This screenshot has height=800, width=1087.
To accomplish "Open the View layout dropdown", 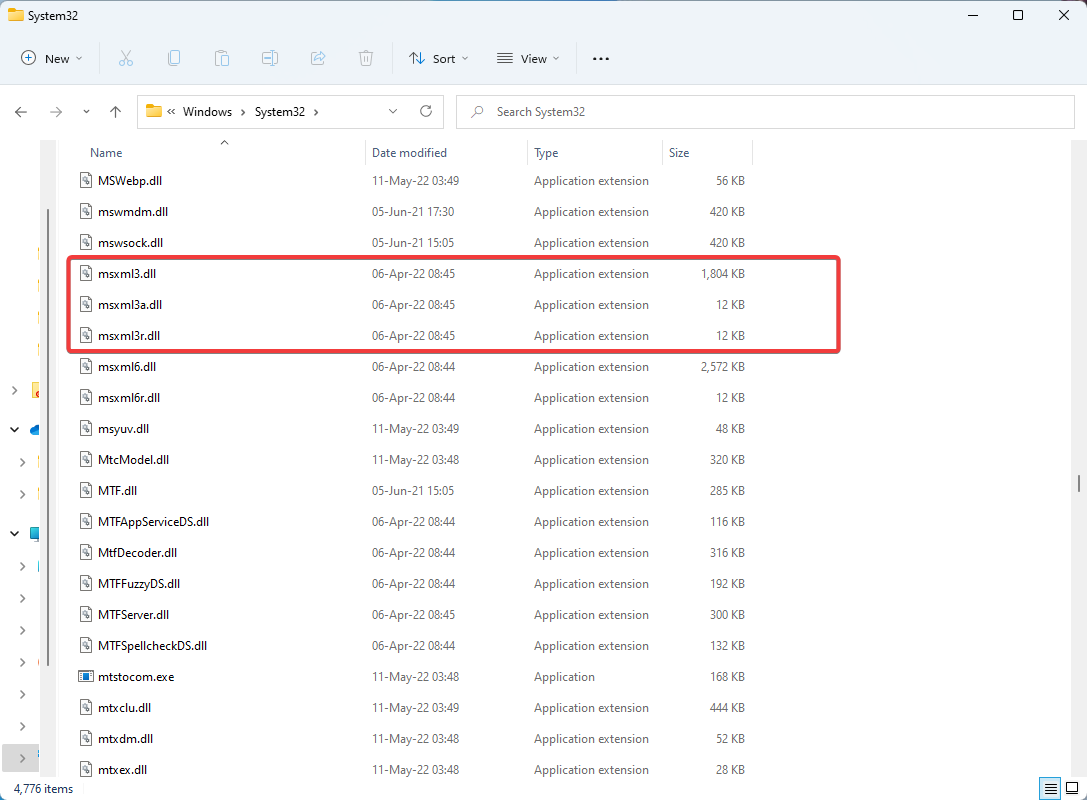I will (528, 59).
